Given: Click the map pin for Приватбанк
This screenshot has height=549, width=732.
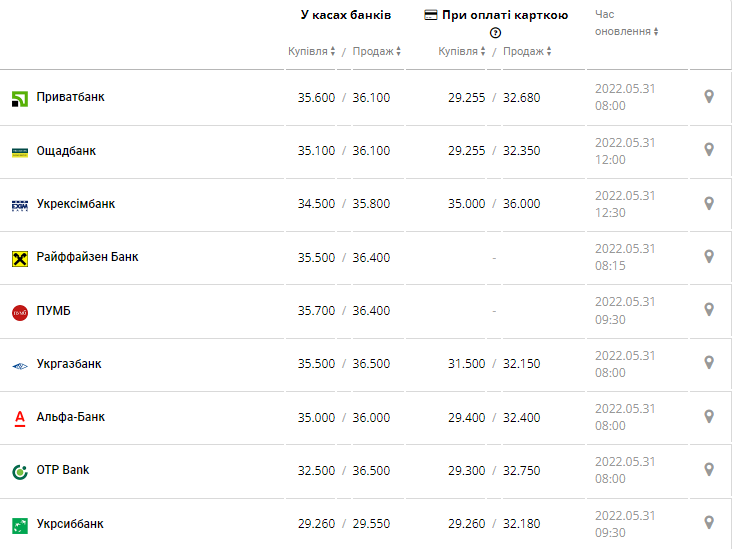Looking at the screenshot, I should point(709,97).
